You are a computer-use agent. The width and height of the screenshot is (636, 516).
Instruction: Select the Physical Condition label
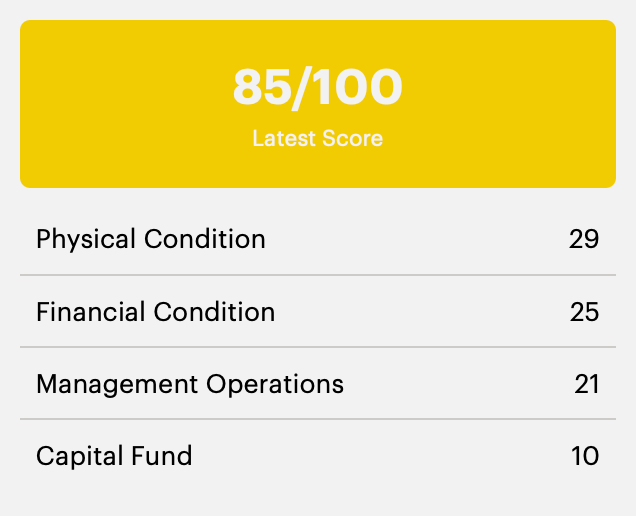pyautogui.click(x=151, y=239)
